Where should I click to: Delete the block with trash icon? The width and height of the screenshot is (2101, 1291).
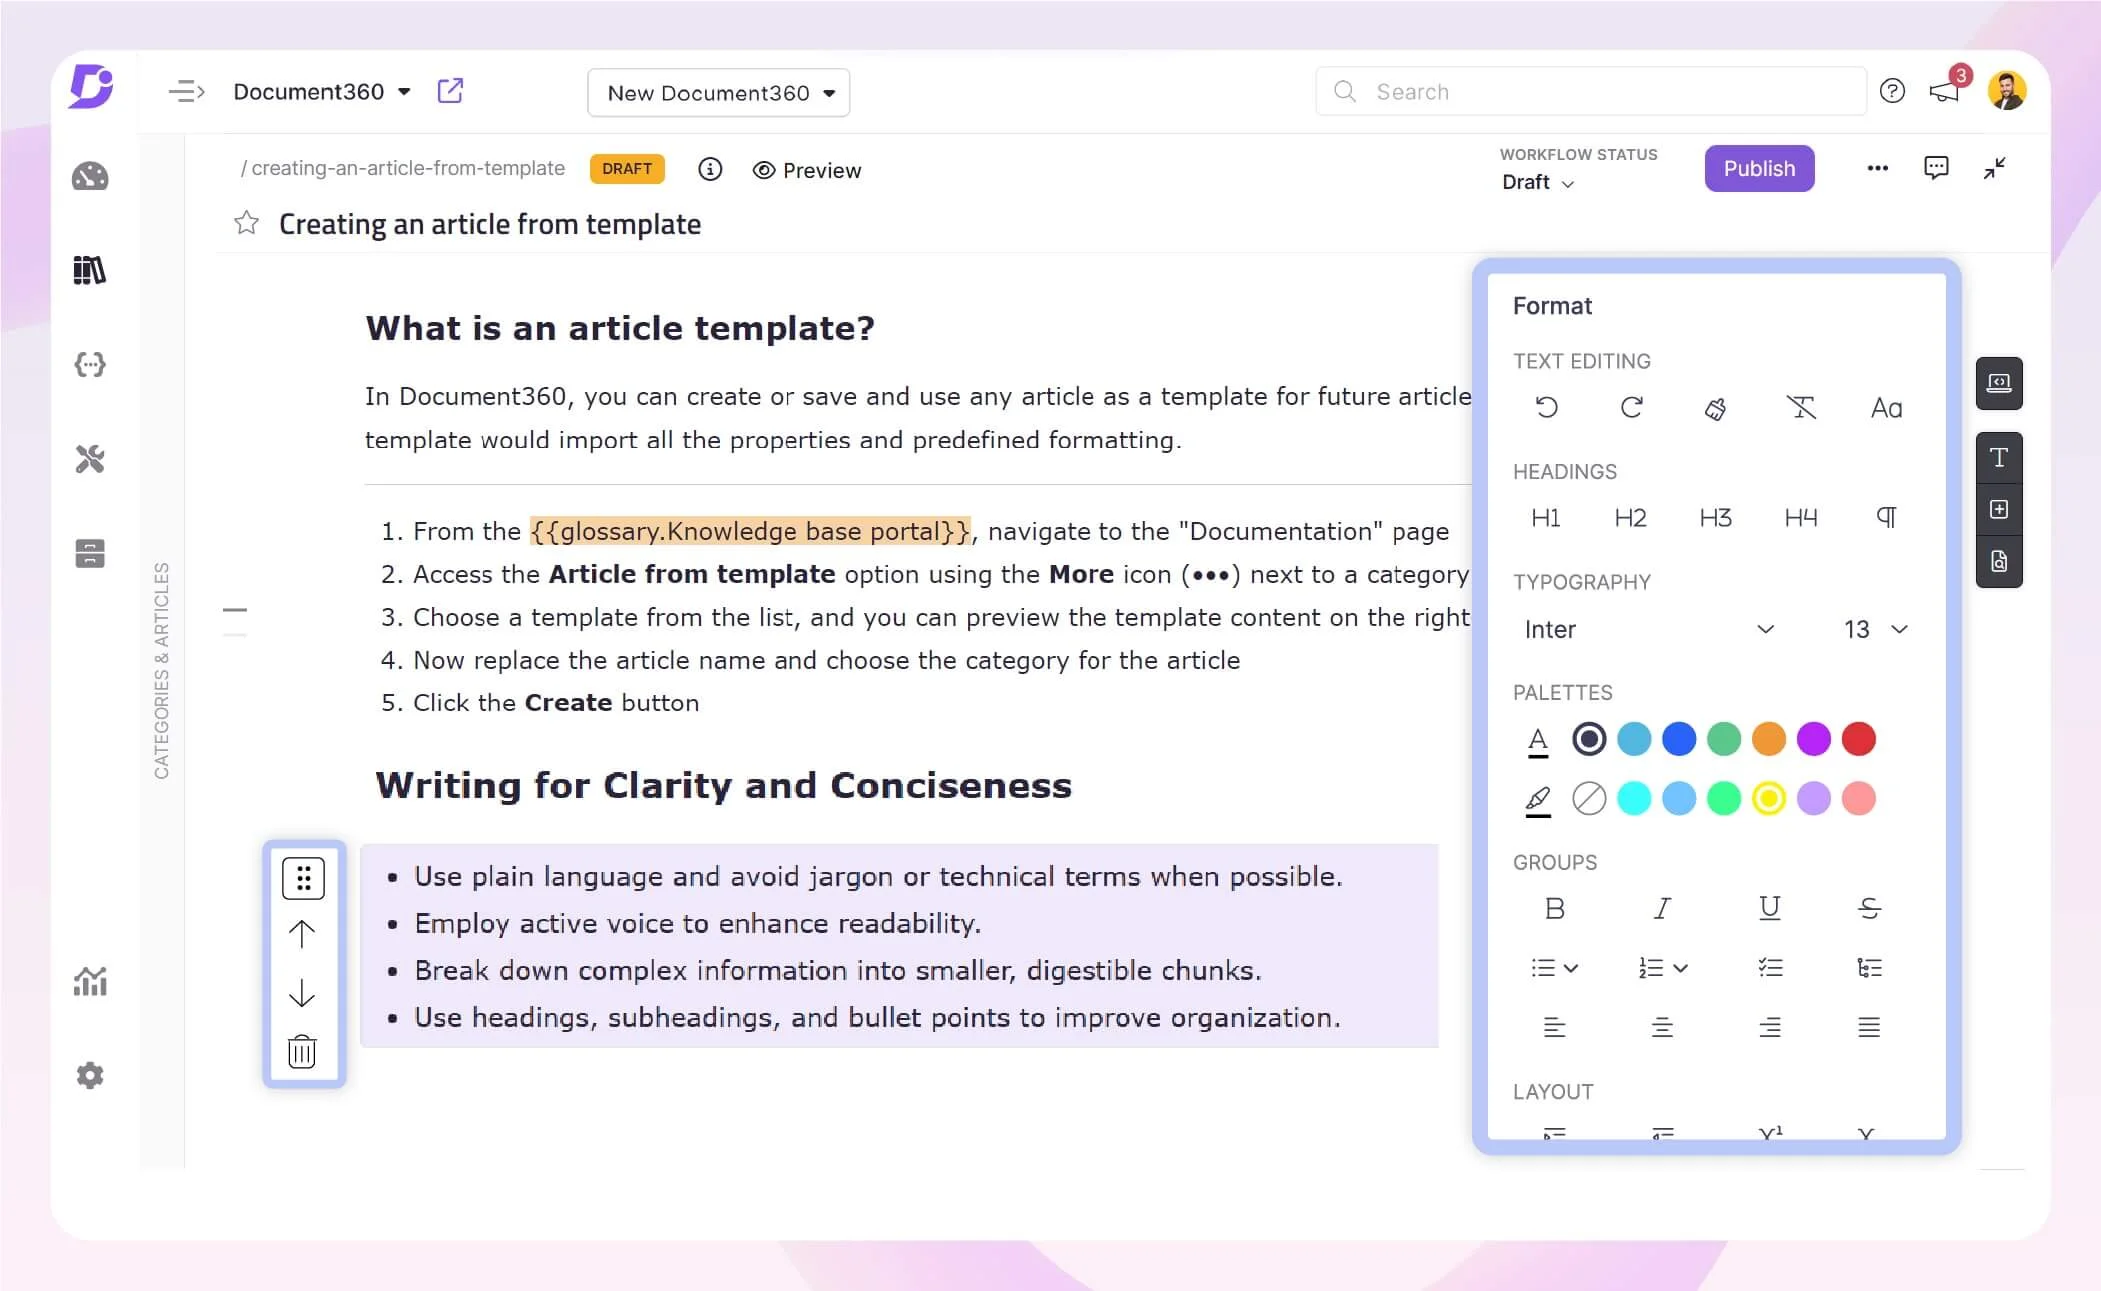(302, 1051)
